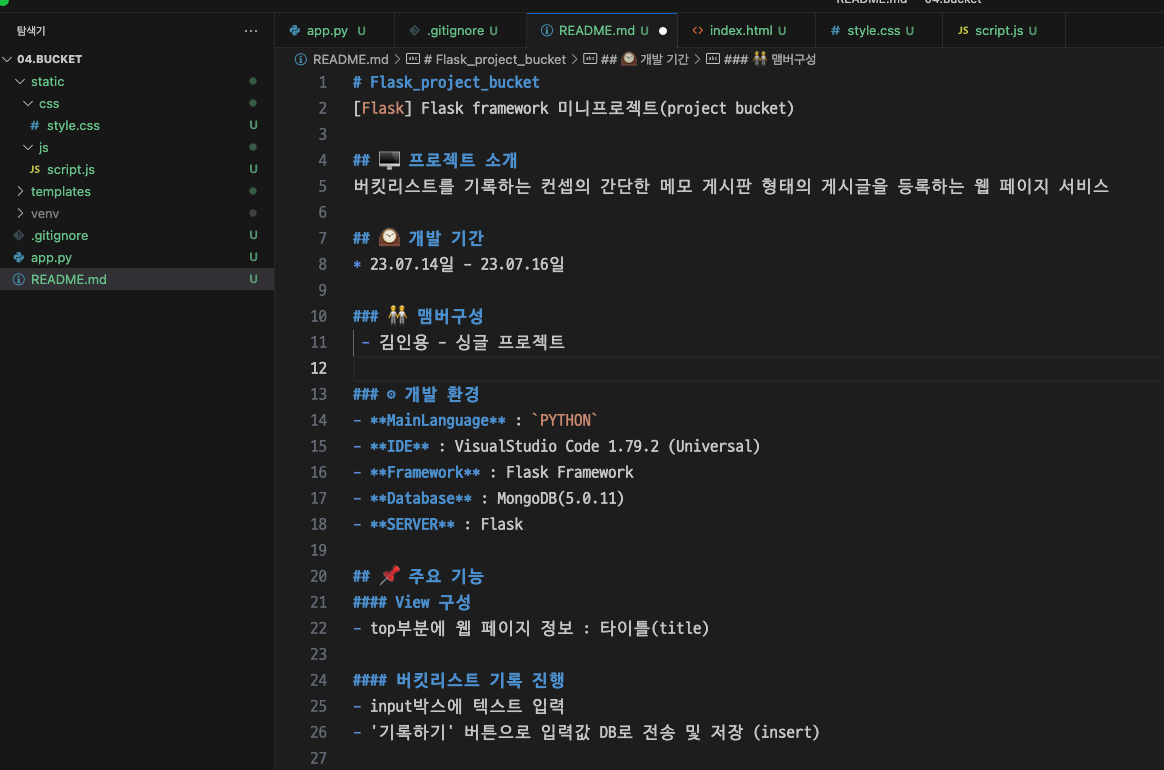This screenshot has height=770, width=1164.
Task: Click the info icon on README.md tab
Action: pos(546,30)
